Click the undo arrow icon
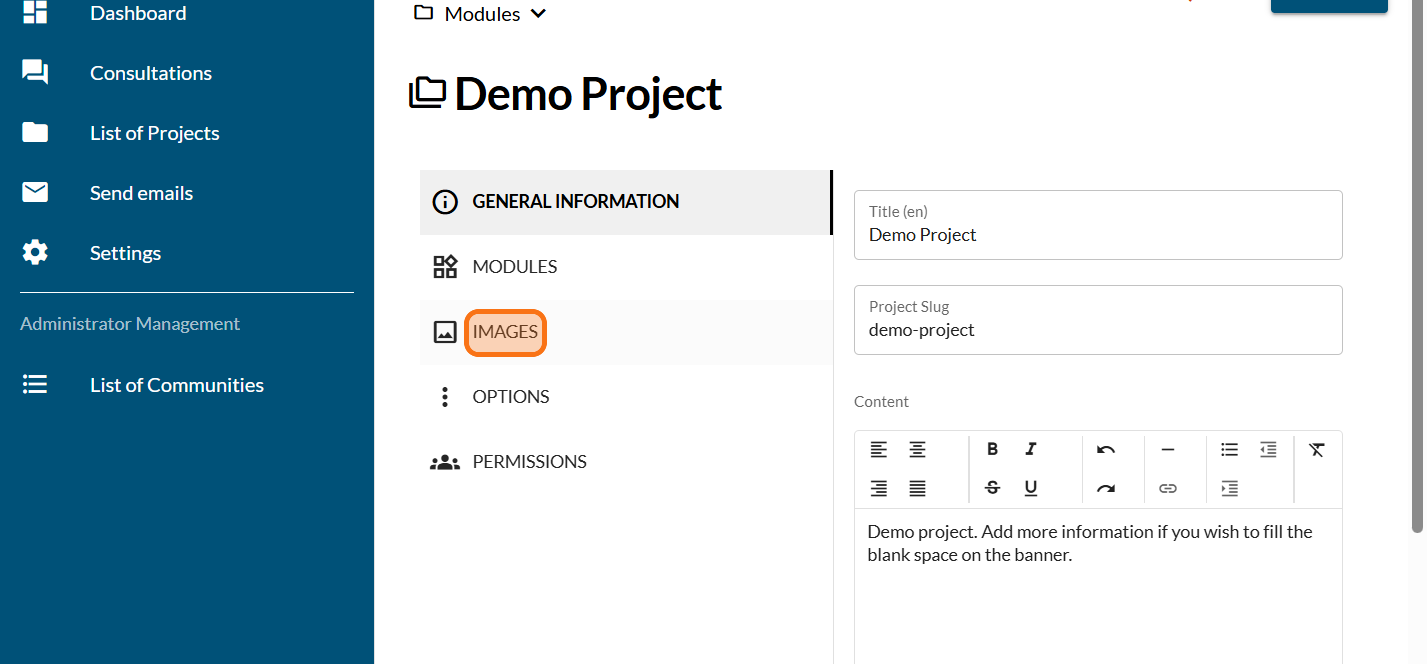 (x=1105, y=450)
